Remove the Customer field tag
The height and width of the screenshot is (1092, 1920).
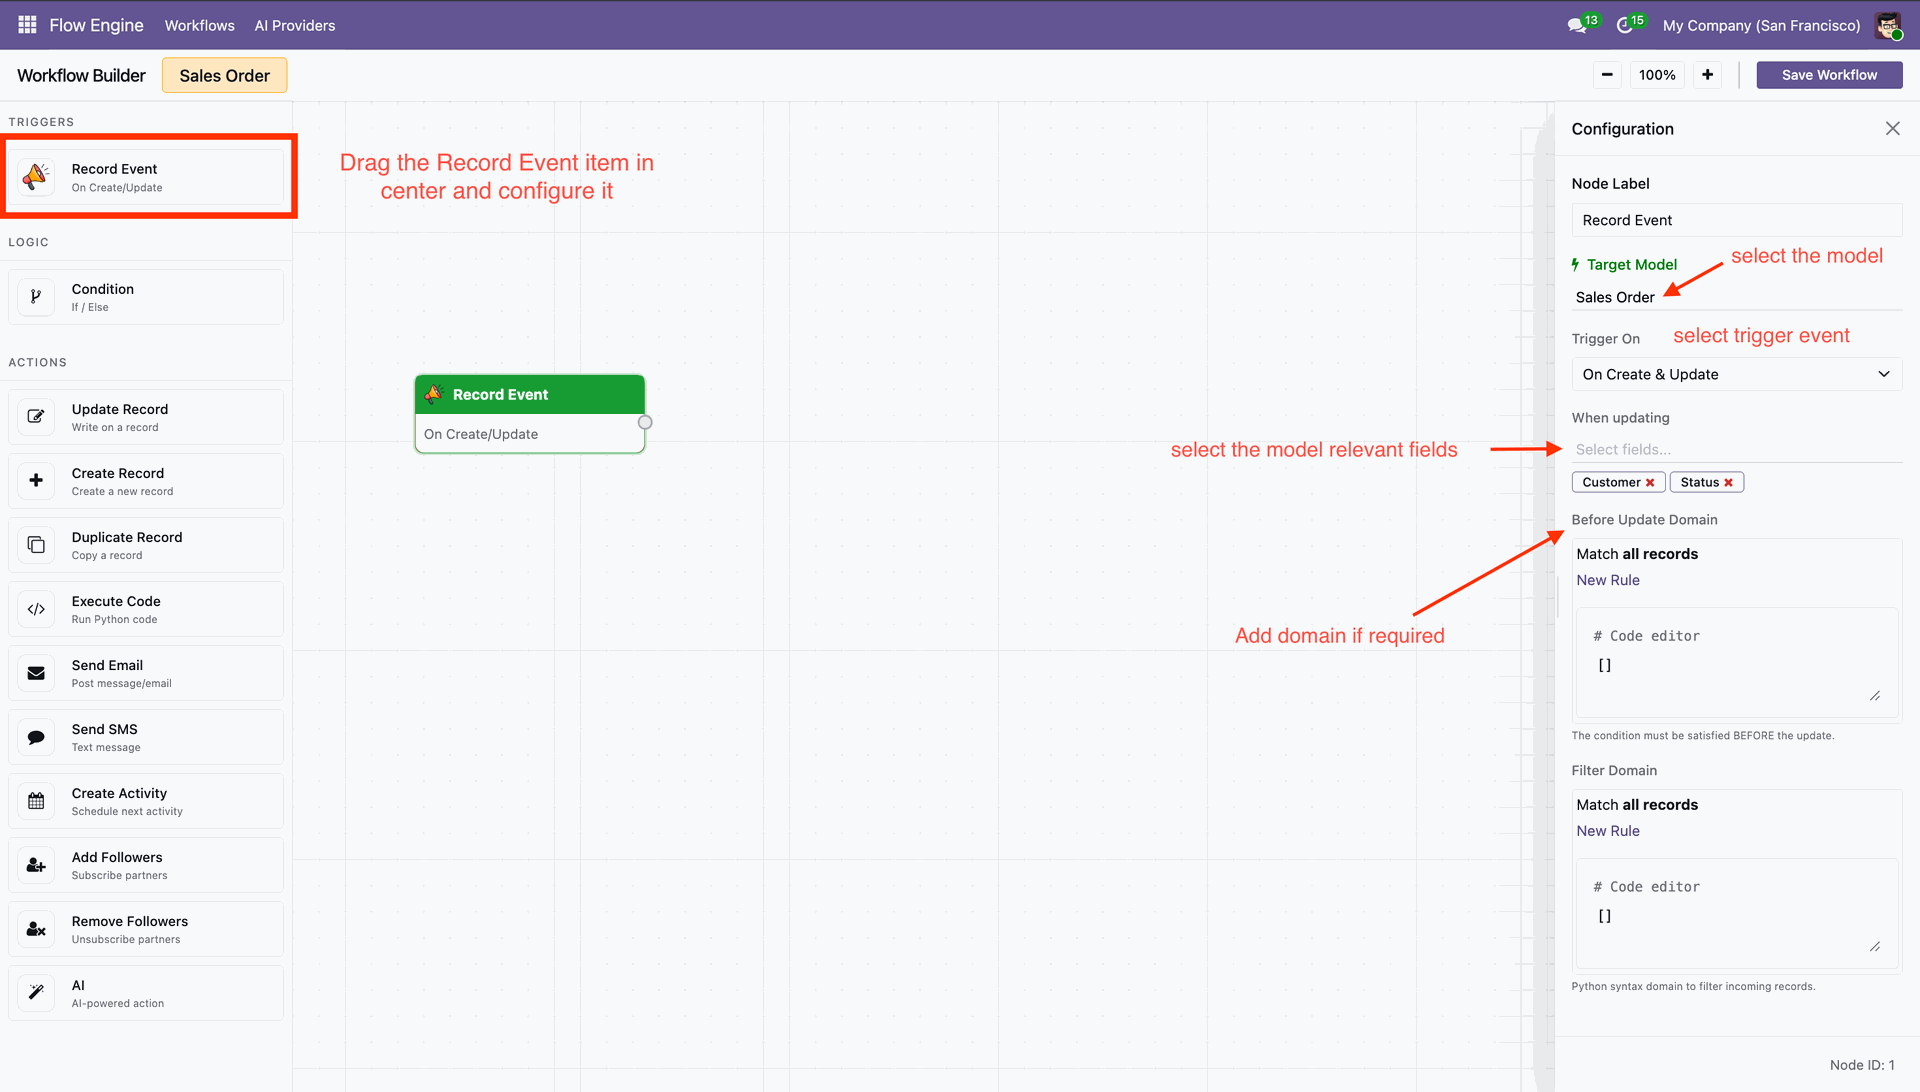point(1650,483)
